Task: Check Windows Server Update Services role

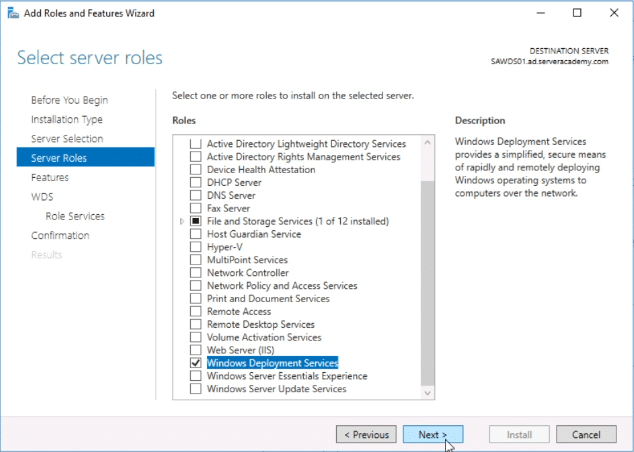Action: pyautogui.click(x=195, y=389)
